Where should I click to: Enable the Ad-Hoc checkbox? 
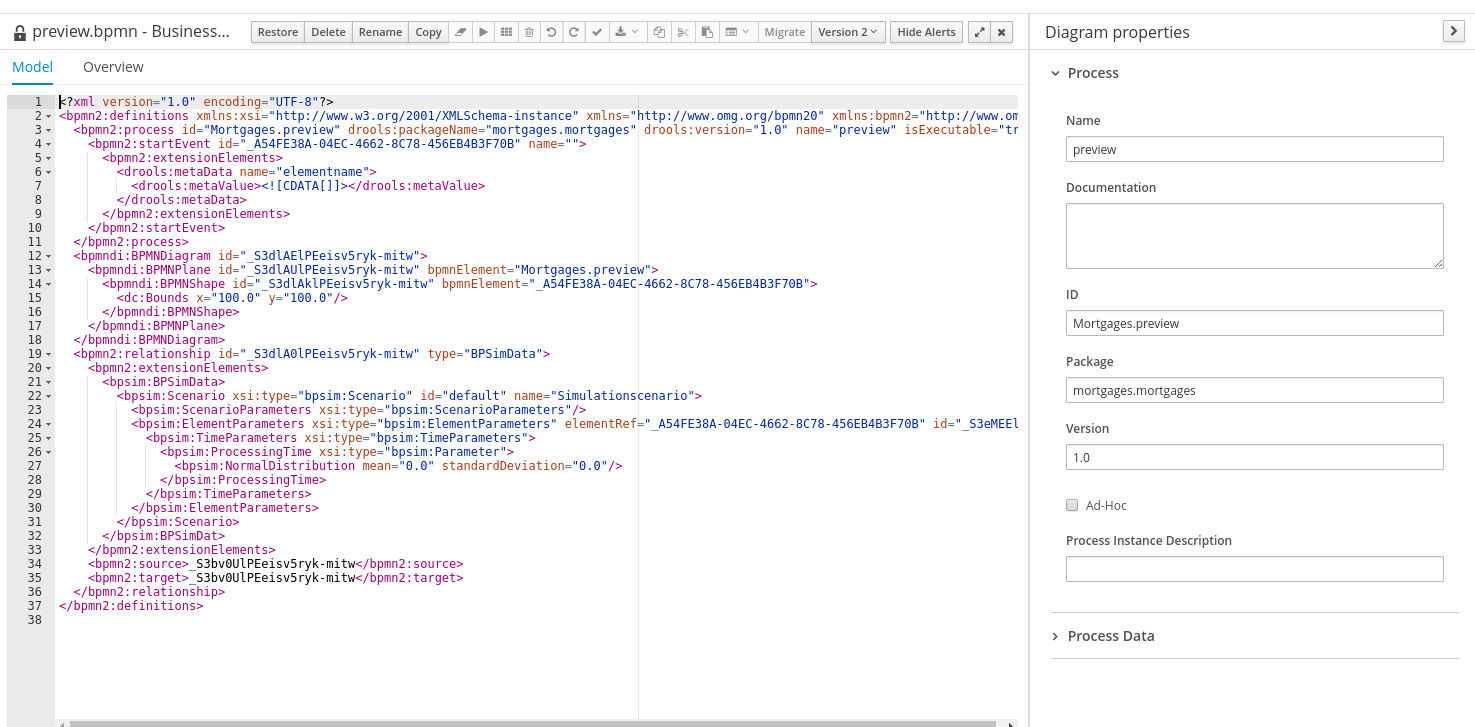click(x=1072, y=506)
